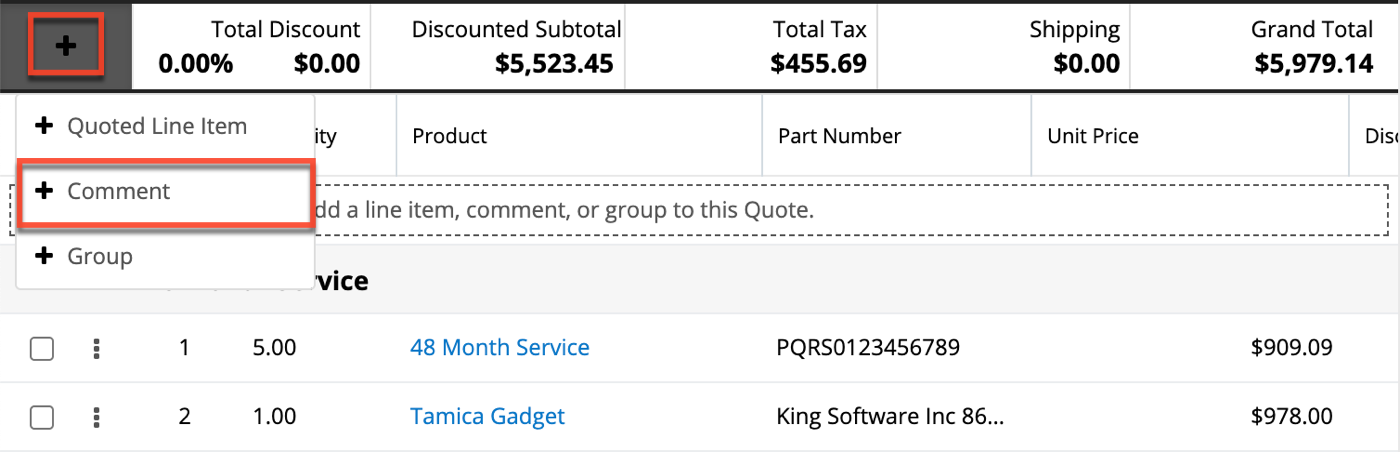This screenshot has height=452, width=1400.
Task: Click the Total Discount summary cell
Action: [x=259, y=47]
